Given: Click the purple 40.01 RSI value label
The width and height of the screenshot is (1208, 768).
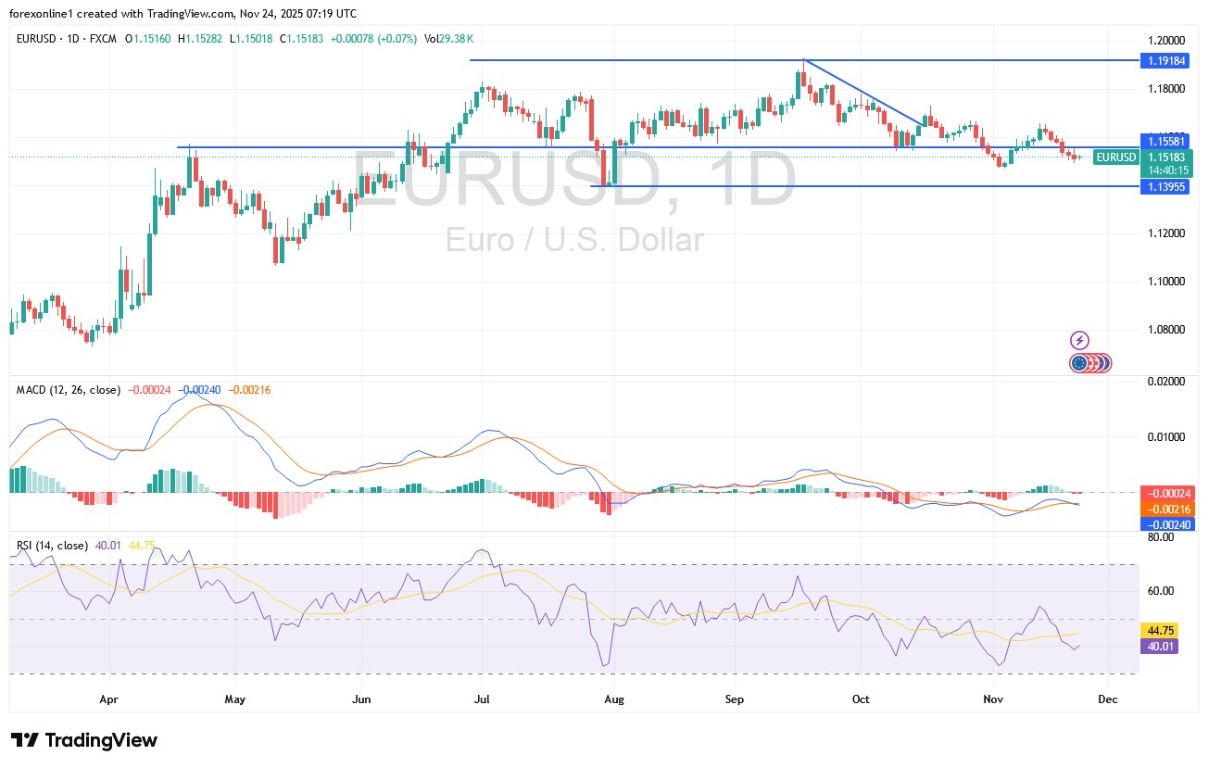Looking at the screenshot, I should (1159, 647).
